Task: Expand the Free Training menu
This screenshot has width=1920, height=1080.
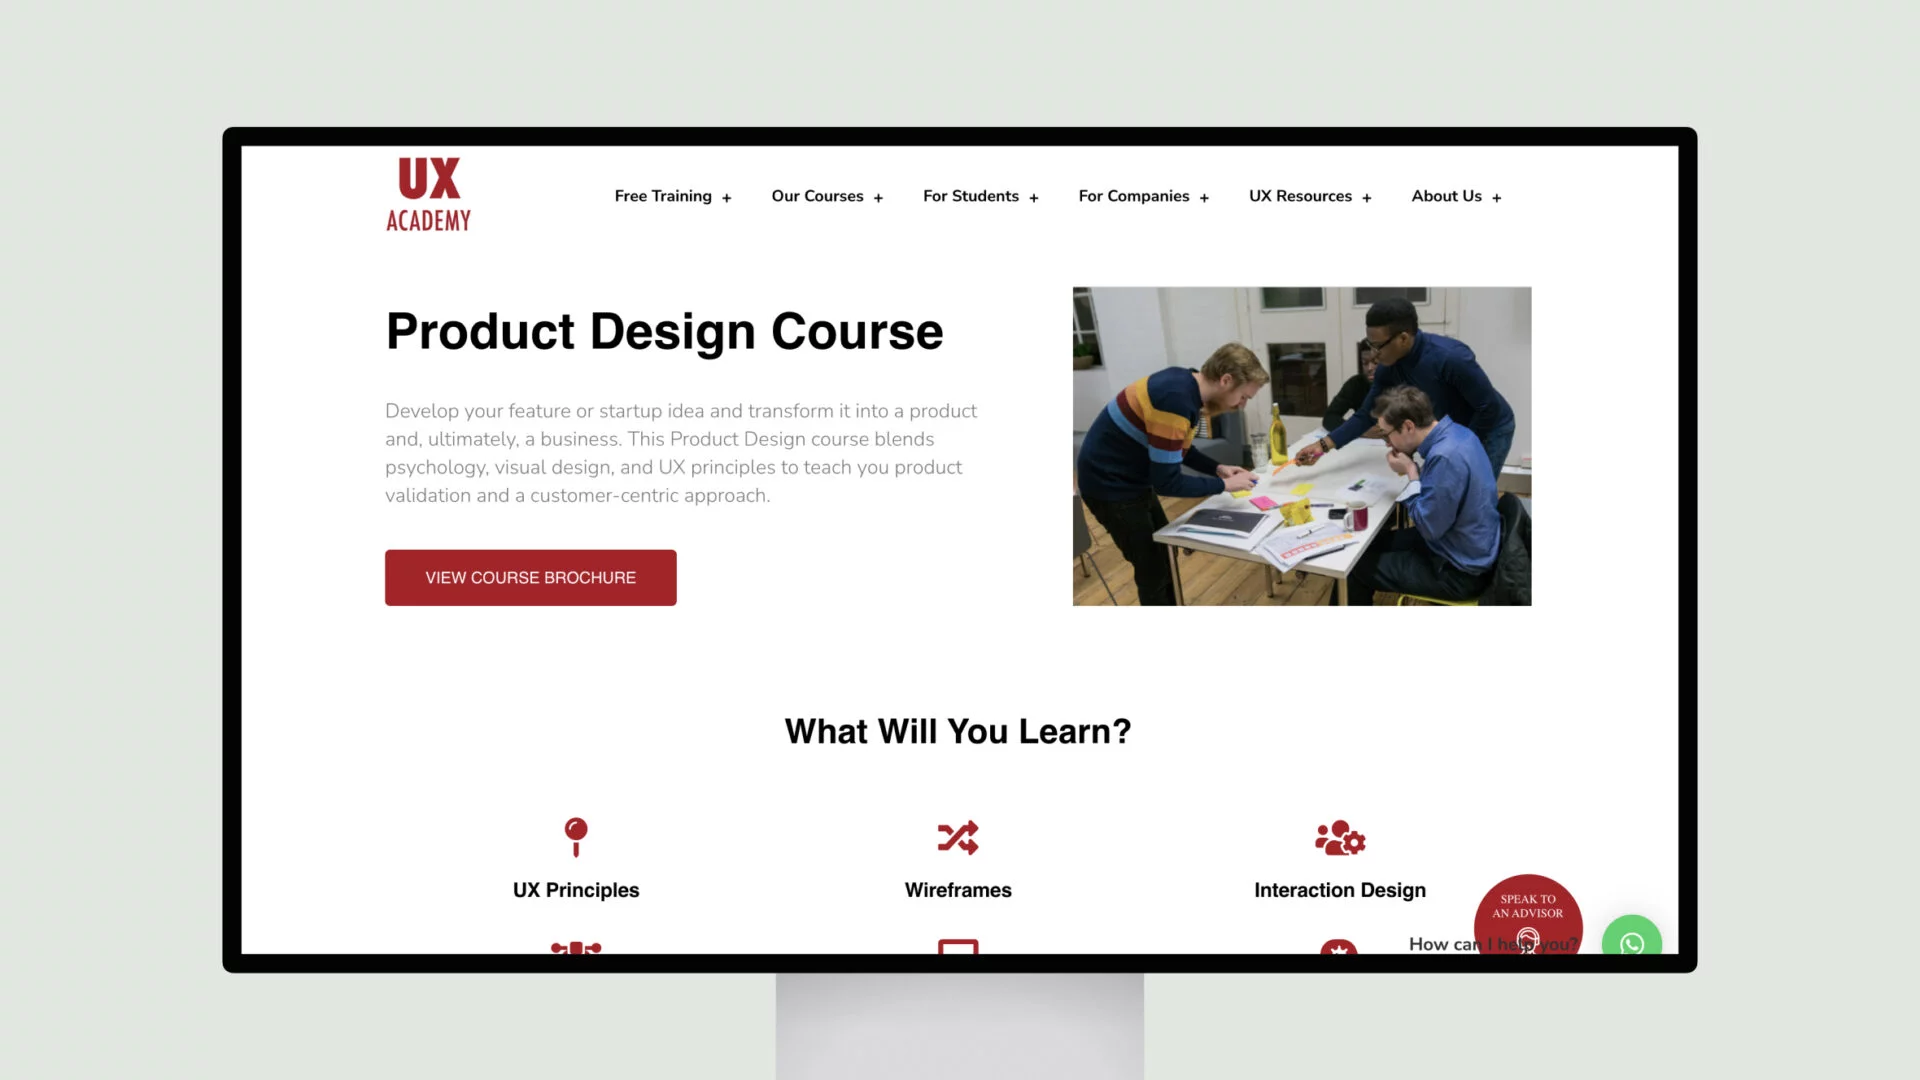Action: 727,196
